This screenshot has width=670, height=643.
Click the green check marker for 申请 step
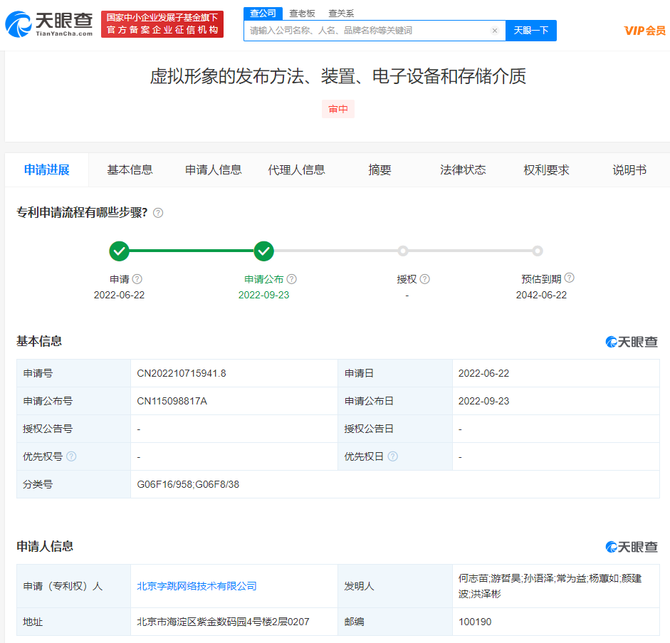[x=119, y=251]
